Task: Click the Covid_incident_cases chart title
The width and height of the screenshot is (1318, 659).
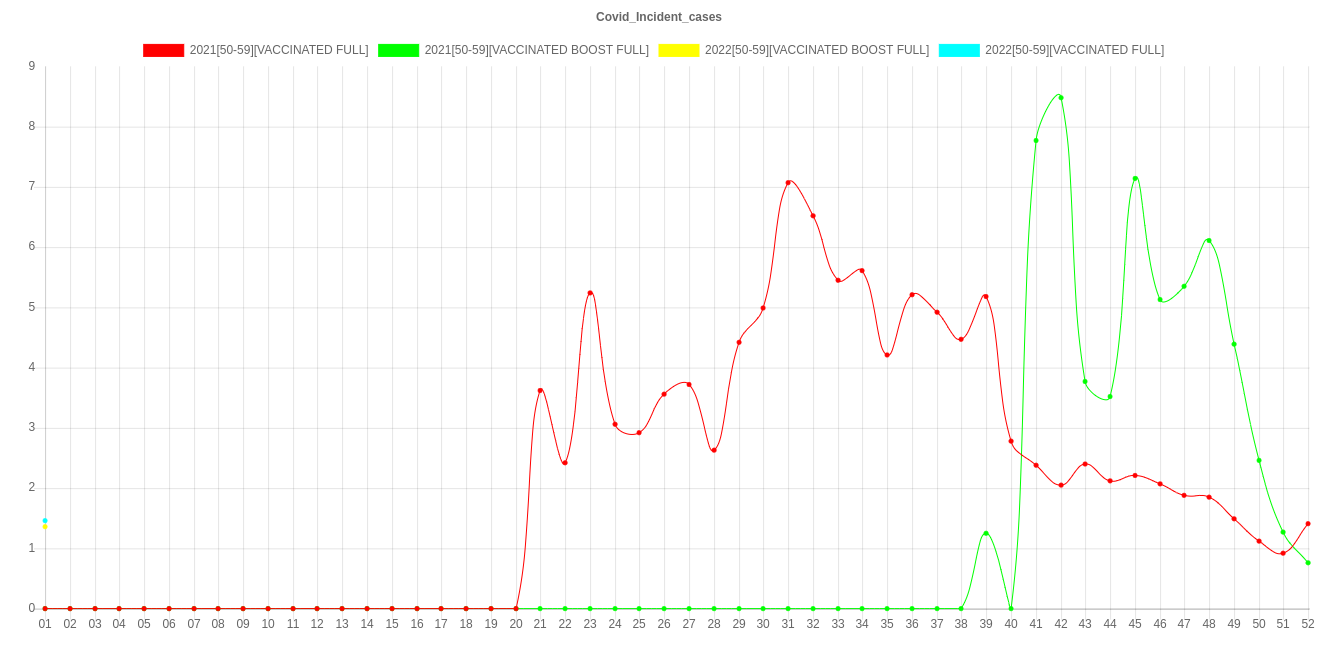Action: point(659,17)
